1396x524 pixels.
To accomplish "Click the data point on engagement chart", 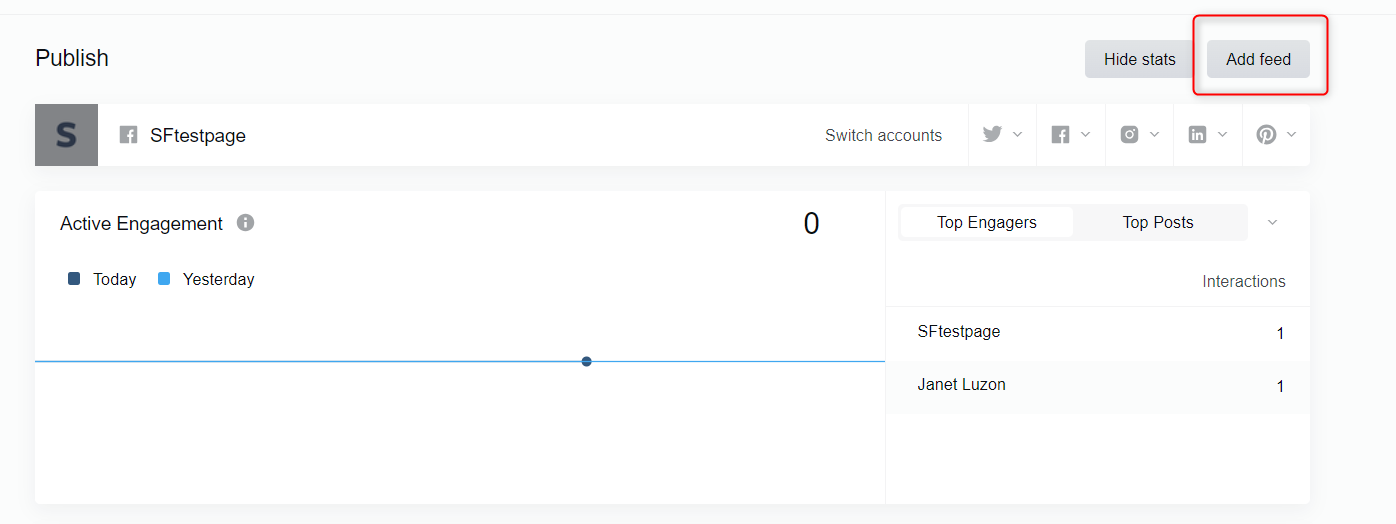I will point(586,361).
